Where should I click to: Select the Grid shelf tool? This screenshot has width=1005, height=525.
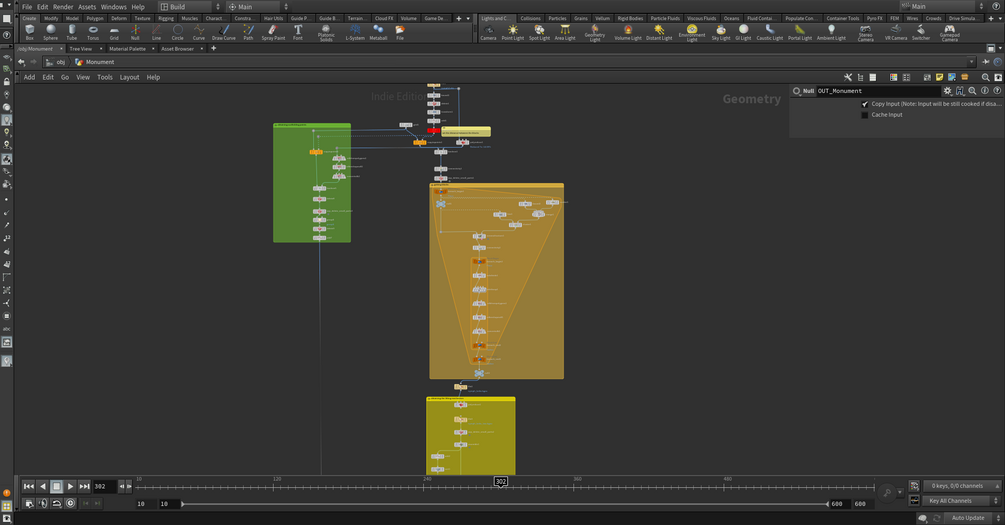tap(114, 33)
